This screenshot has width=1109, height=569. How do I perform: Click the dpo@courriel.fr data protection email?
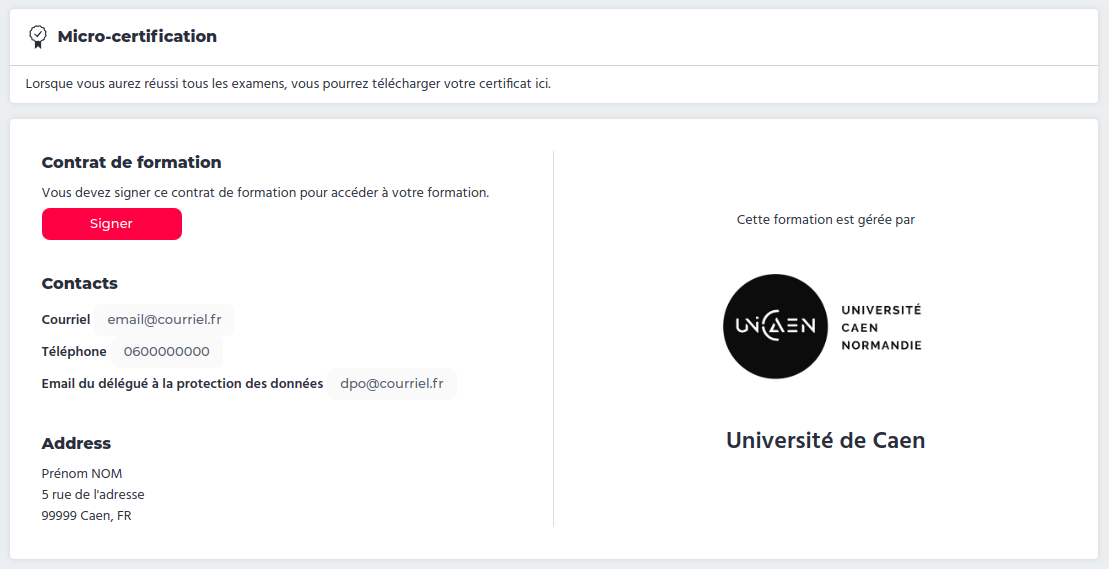click(392, 384)
